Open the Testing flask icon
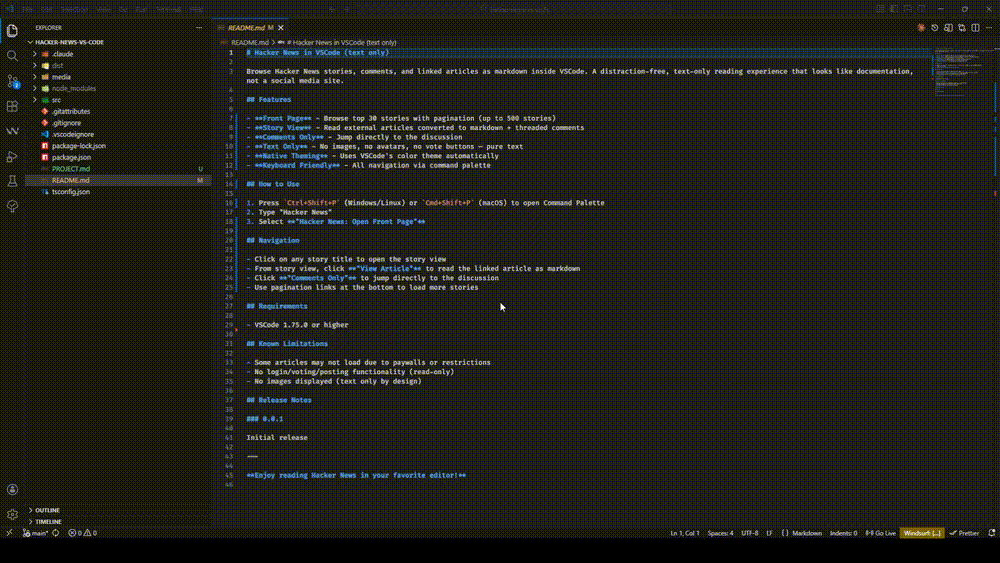Viewport: 1000px width, 563px height. click(x=12, y=182)
